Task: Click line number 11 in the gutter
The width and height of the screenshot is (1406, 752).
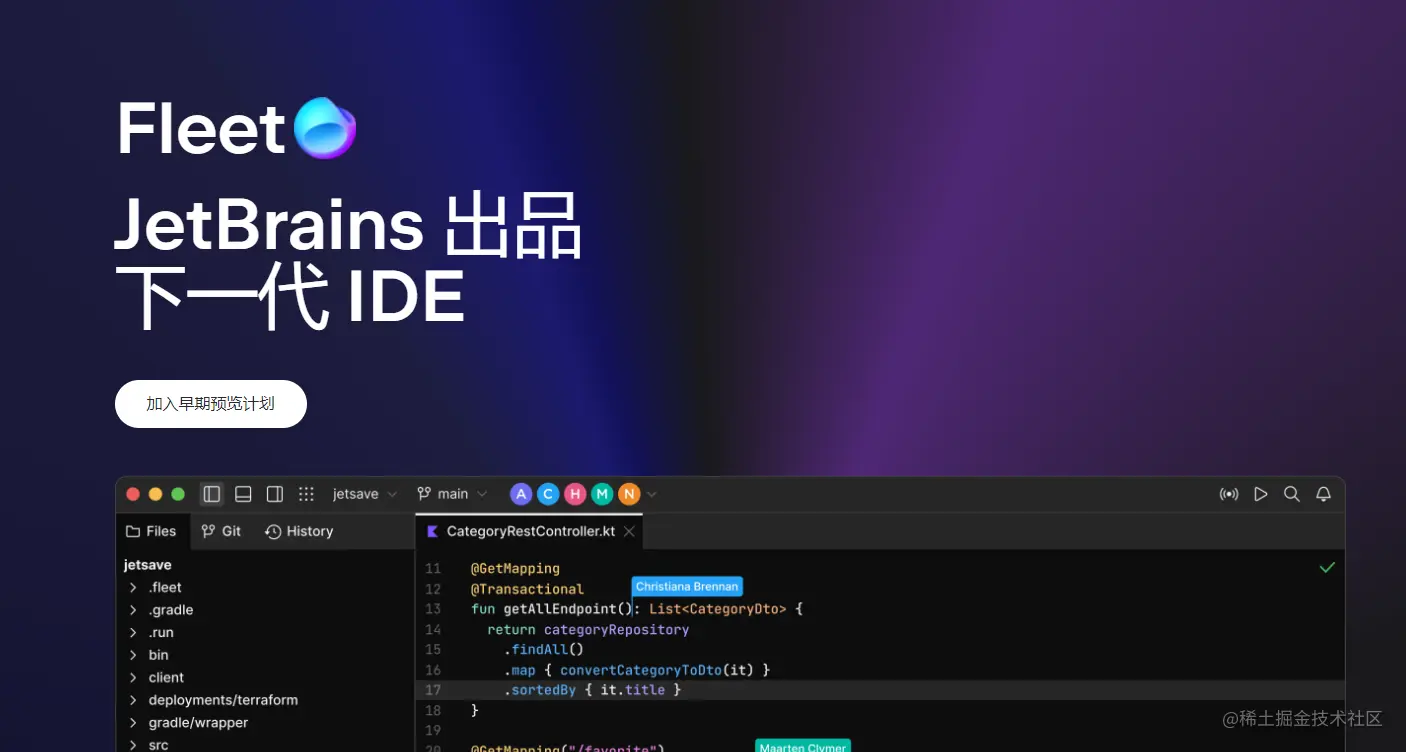Action: point(432,568)
